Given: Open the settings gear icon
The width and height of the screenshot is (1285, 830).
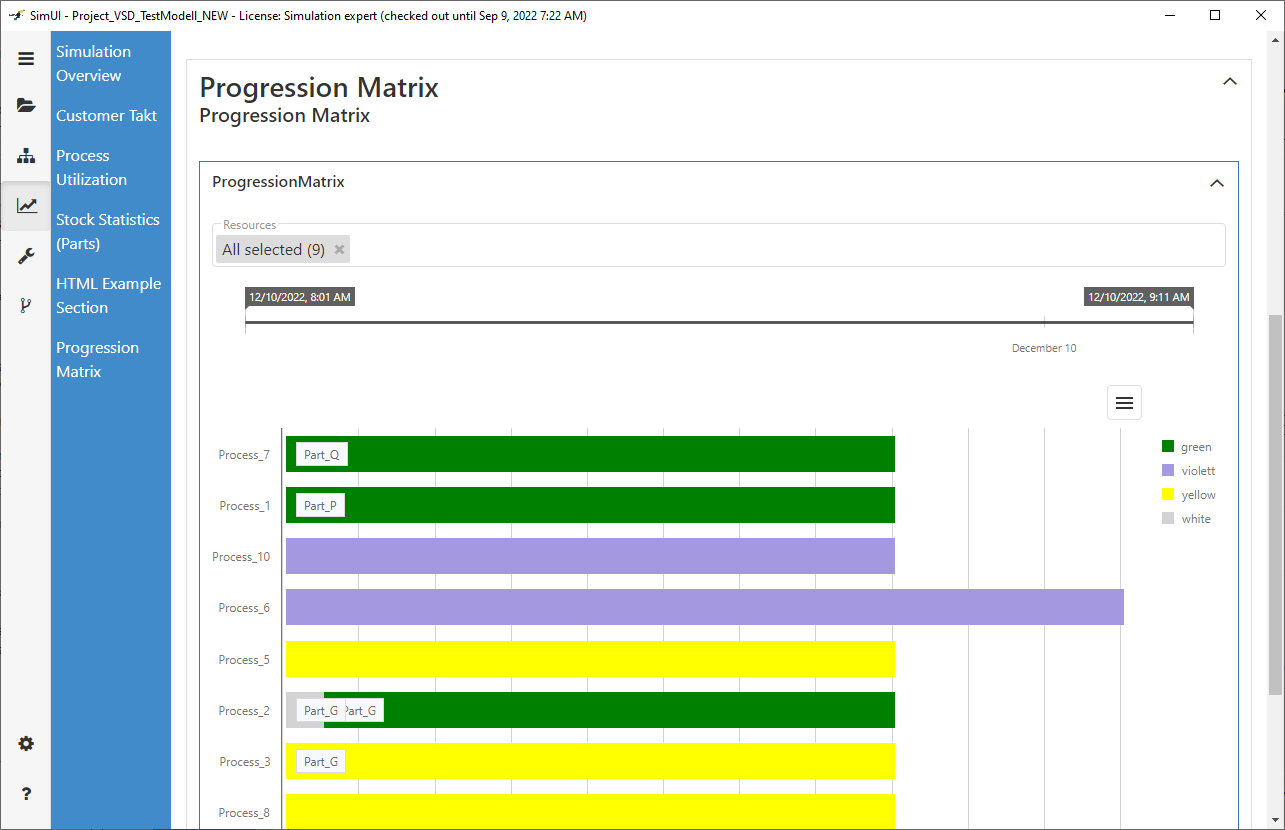Looking at the screenshot, I should [26, 743].
